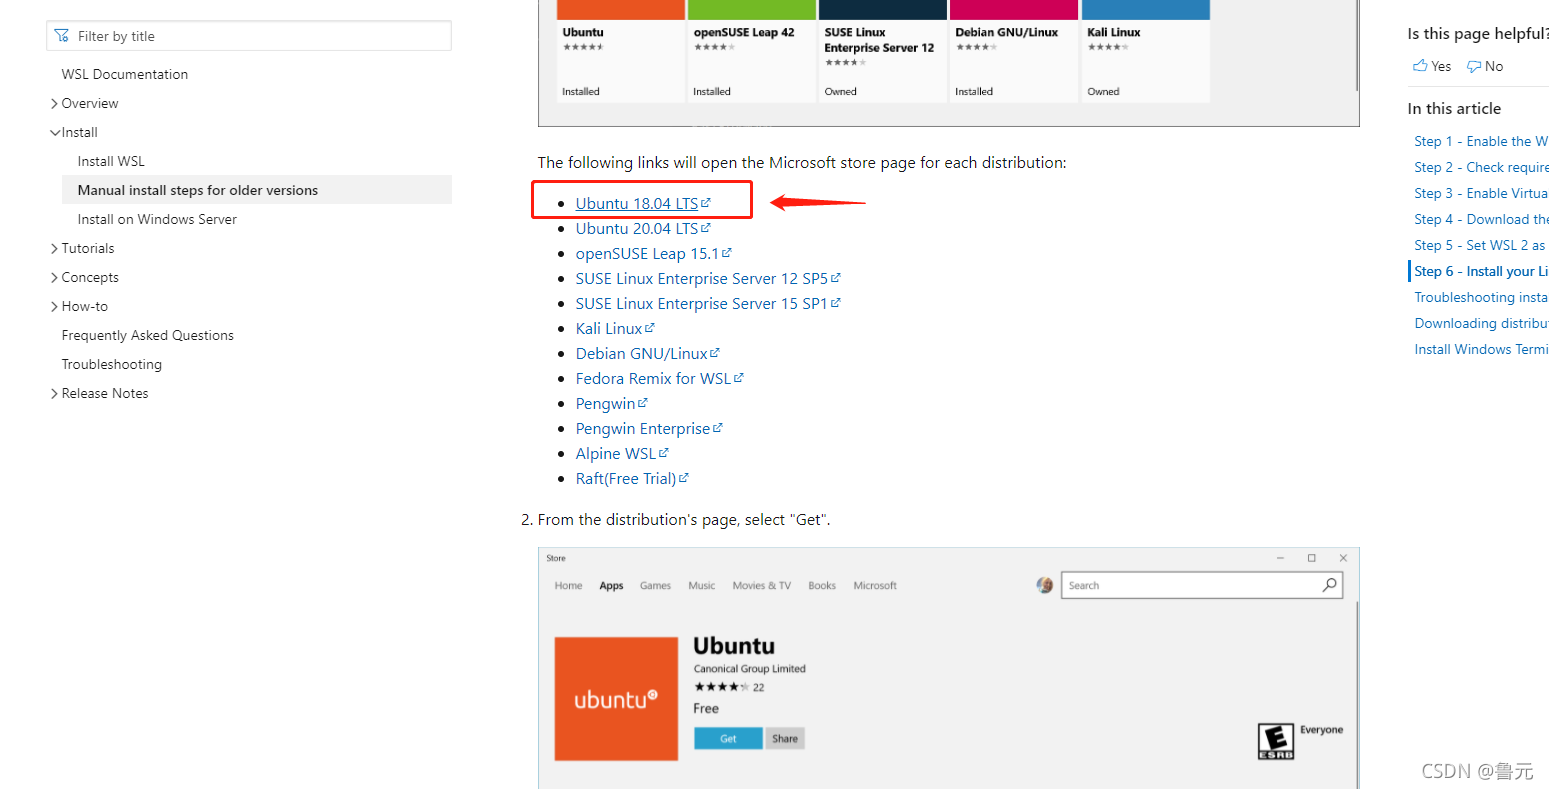1549x789 pixels.
Task: Click the Microsoft tab in Store
Action: click(x=875, y=585)
